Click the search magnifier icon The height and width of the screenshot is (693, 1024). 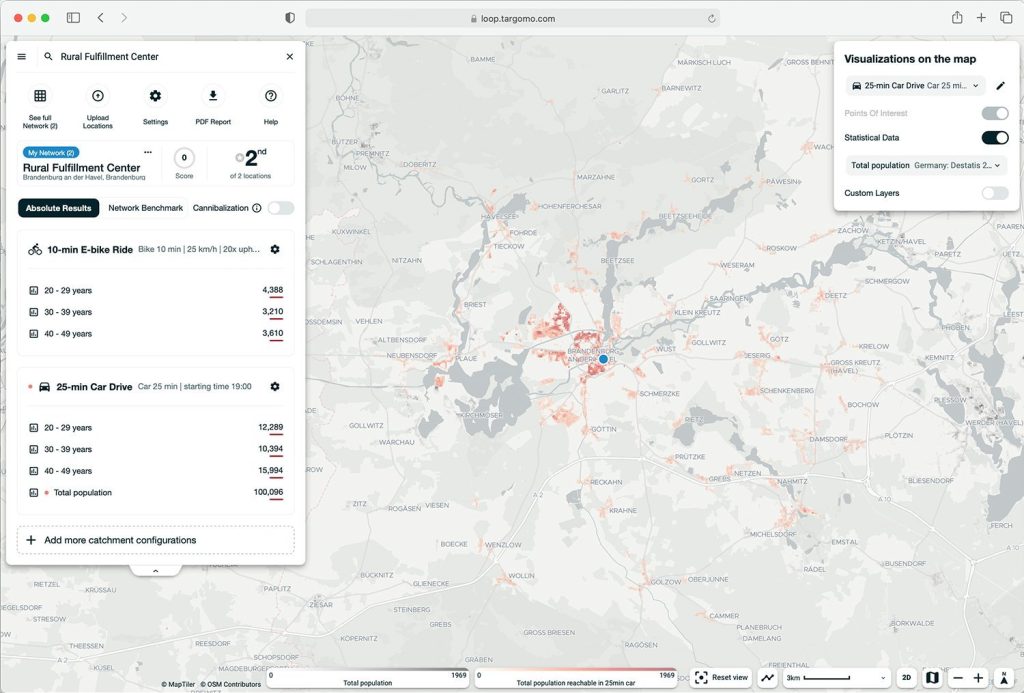[x=48, y=57]
